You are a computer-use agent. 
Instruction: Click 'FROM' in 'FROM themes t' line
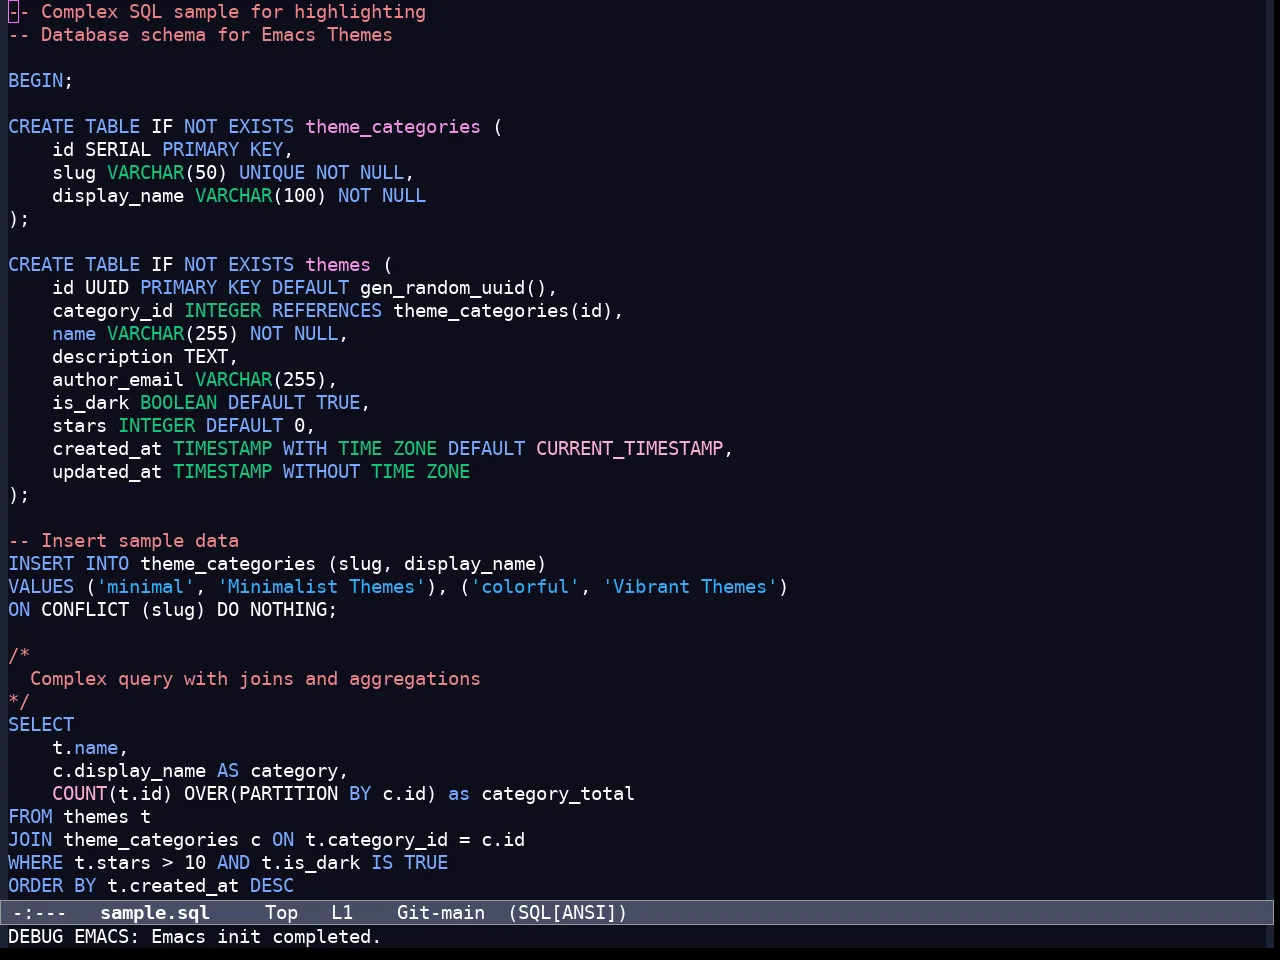30,817
